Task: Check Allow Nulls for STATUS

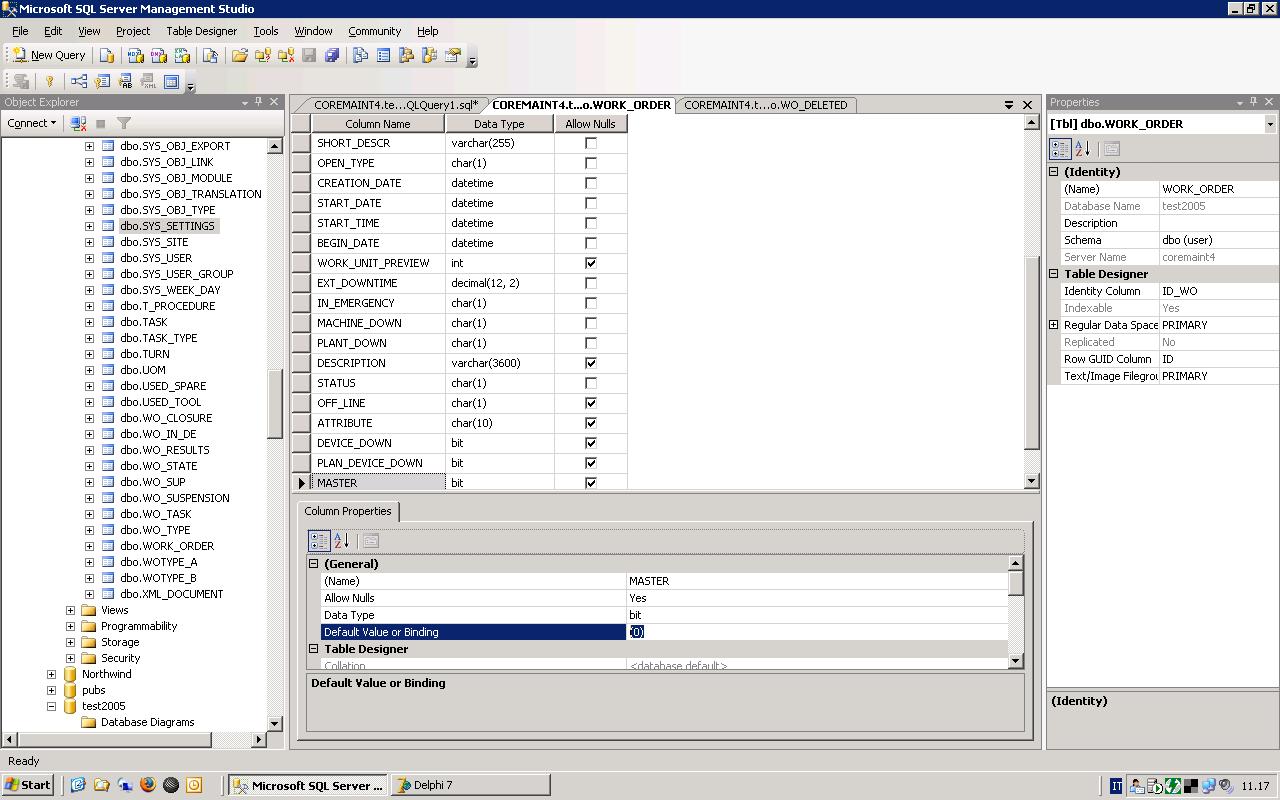Action: 591,383
